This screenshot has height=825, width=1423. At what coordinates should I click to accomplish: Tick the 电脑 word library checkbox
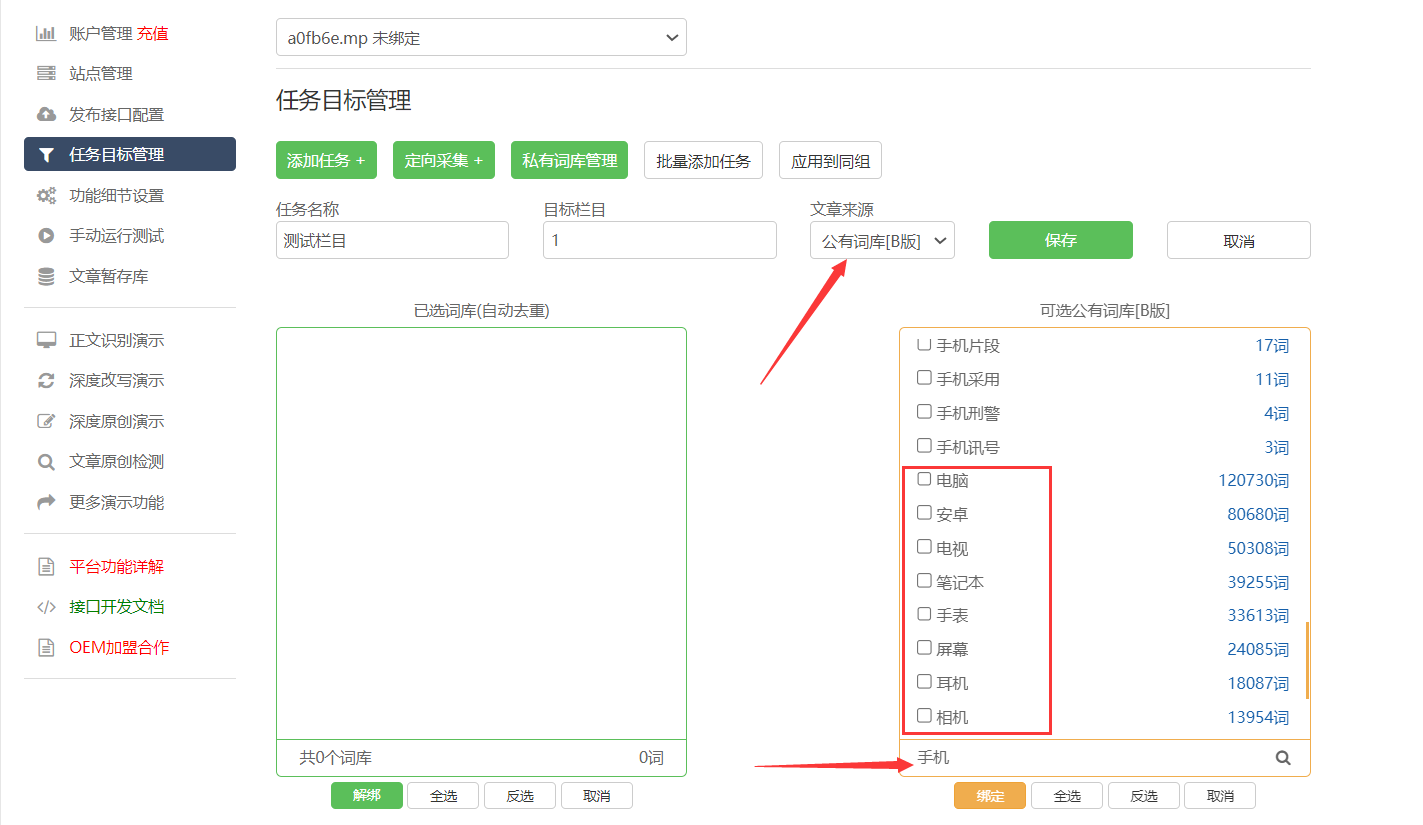tap(924, 479)
